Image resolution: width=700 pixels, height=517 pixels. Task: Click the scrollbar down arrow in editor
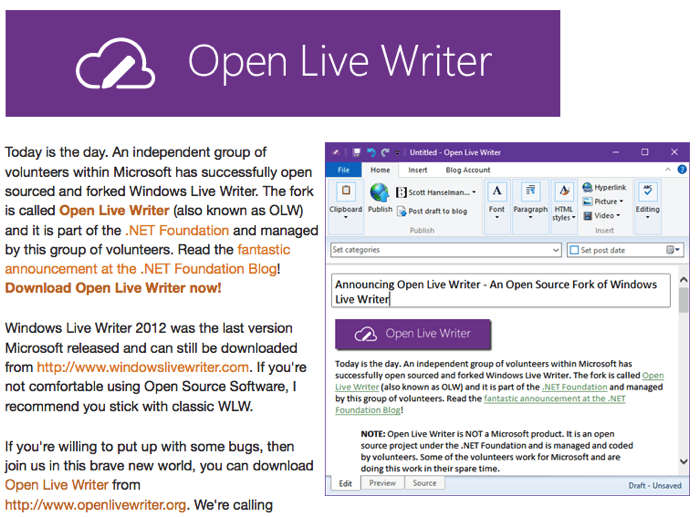click(x=683, y=462)
